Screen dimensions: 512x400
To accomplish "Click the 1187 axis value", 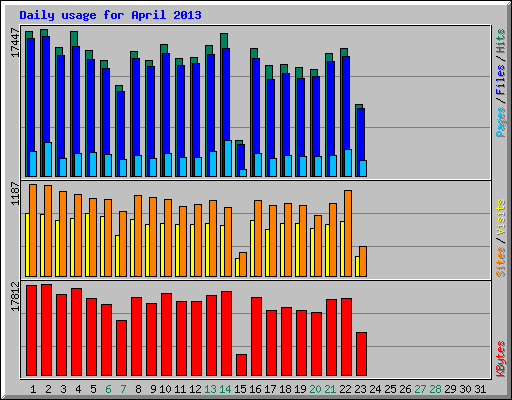I will coord(16,194).
